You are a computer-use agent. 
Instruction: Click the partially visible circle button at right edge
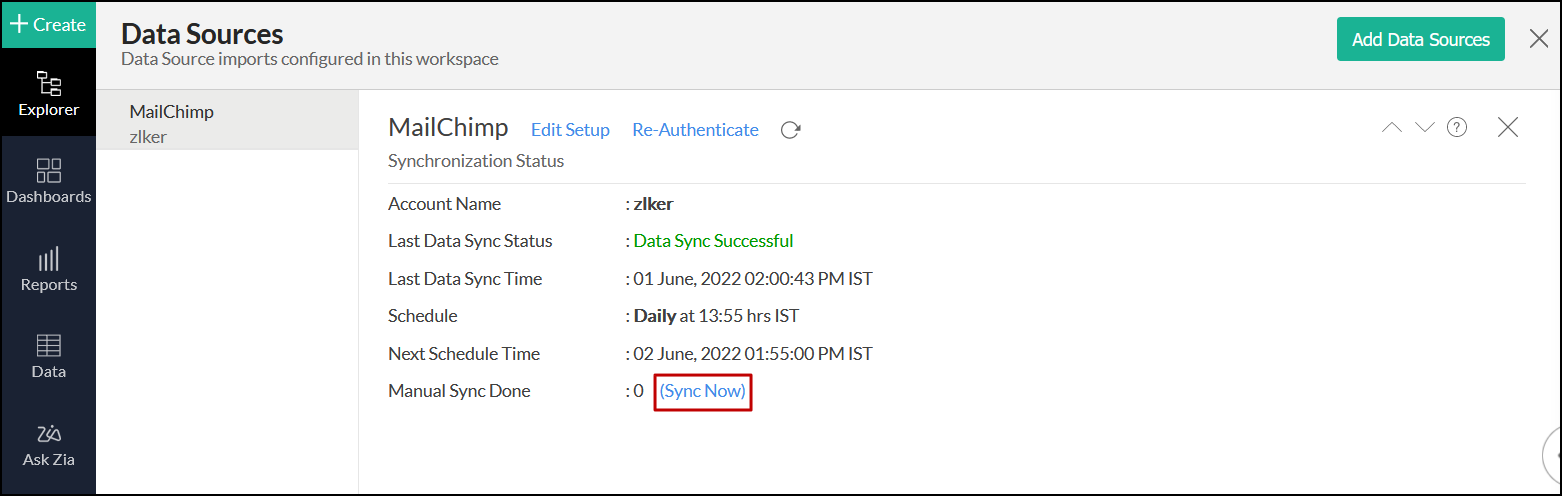click(x=1553, y=454)
